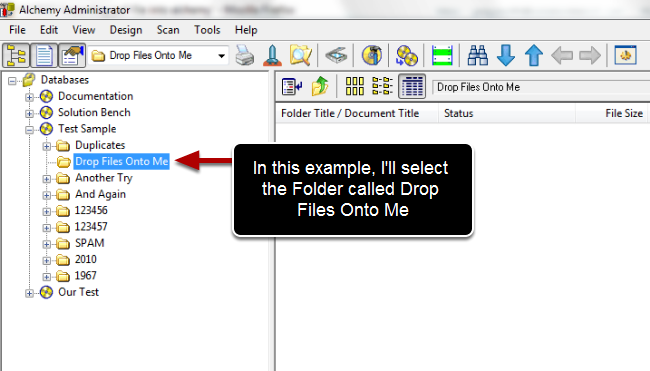Image resolution: width=650 pixels, height=371 pixels.
Task: Select the SPAM folder
Action: click(90, 243)
